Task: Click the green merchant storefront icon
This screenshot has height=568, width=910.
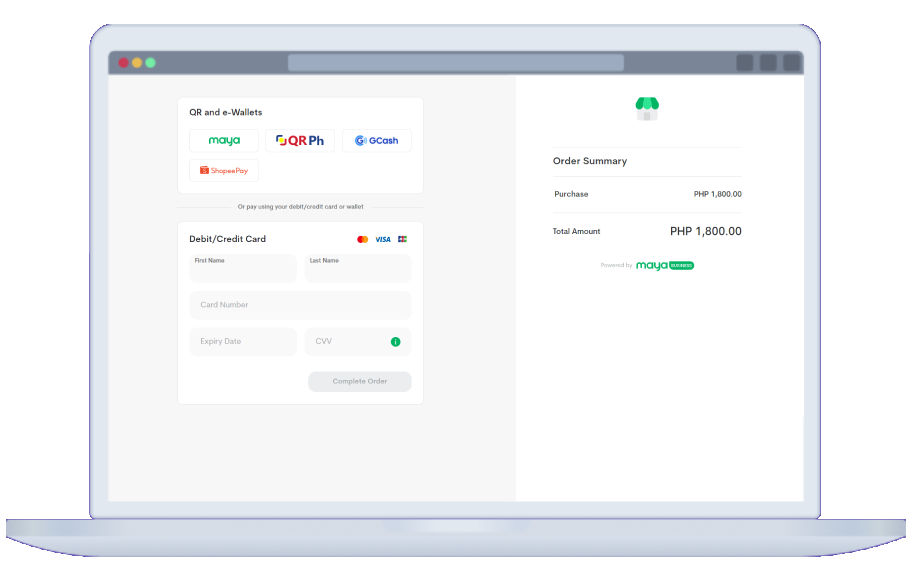Action: tap(647, 108)
